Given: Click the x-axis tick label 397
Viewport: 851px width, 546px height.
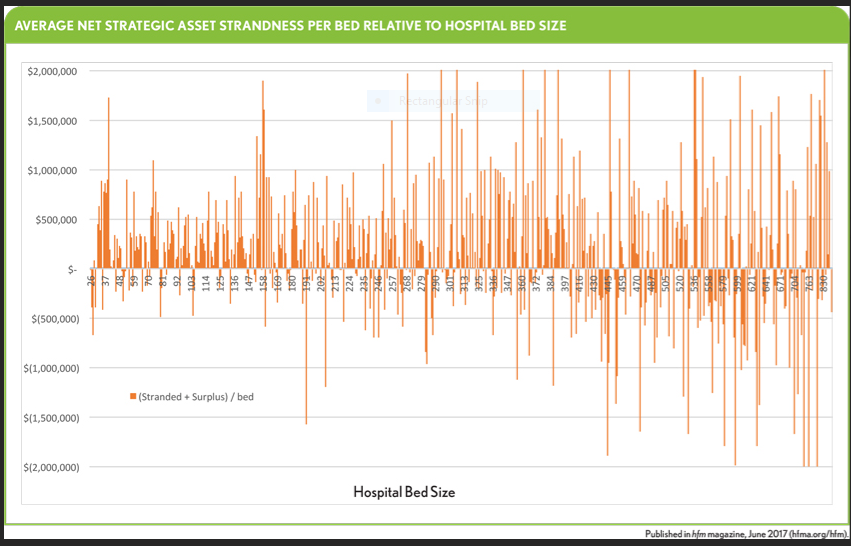Looking at the screenshot, I should point(564,284).
